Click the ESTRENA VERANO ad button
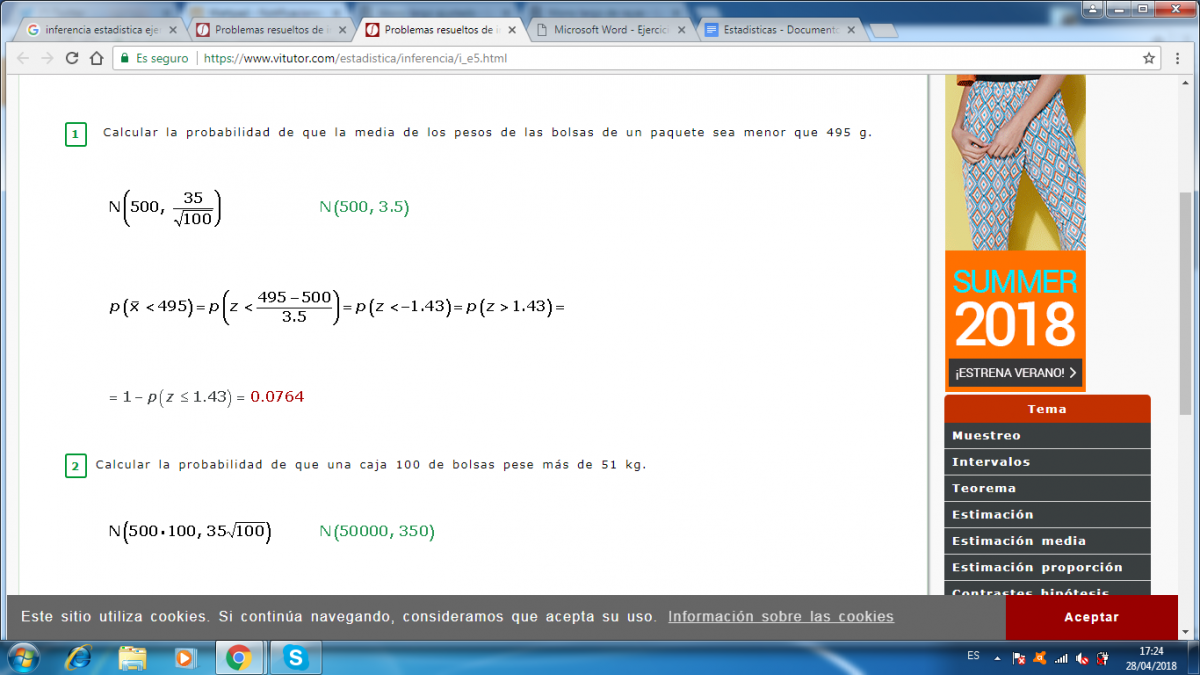Viewport: 1200px width, 675px height. click(1015, 373)
